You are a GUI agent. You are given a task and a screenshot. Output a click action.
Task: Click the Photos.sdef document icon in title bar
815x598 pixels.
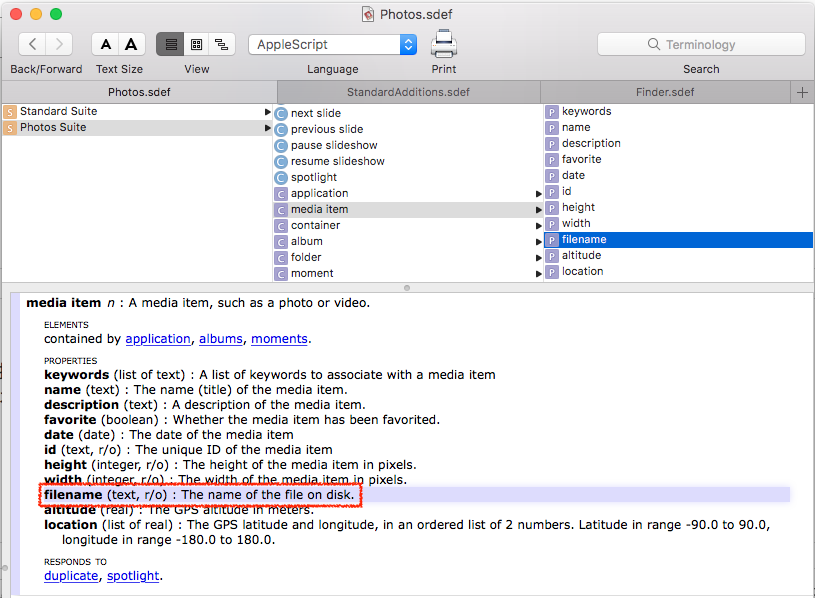368,14
